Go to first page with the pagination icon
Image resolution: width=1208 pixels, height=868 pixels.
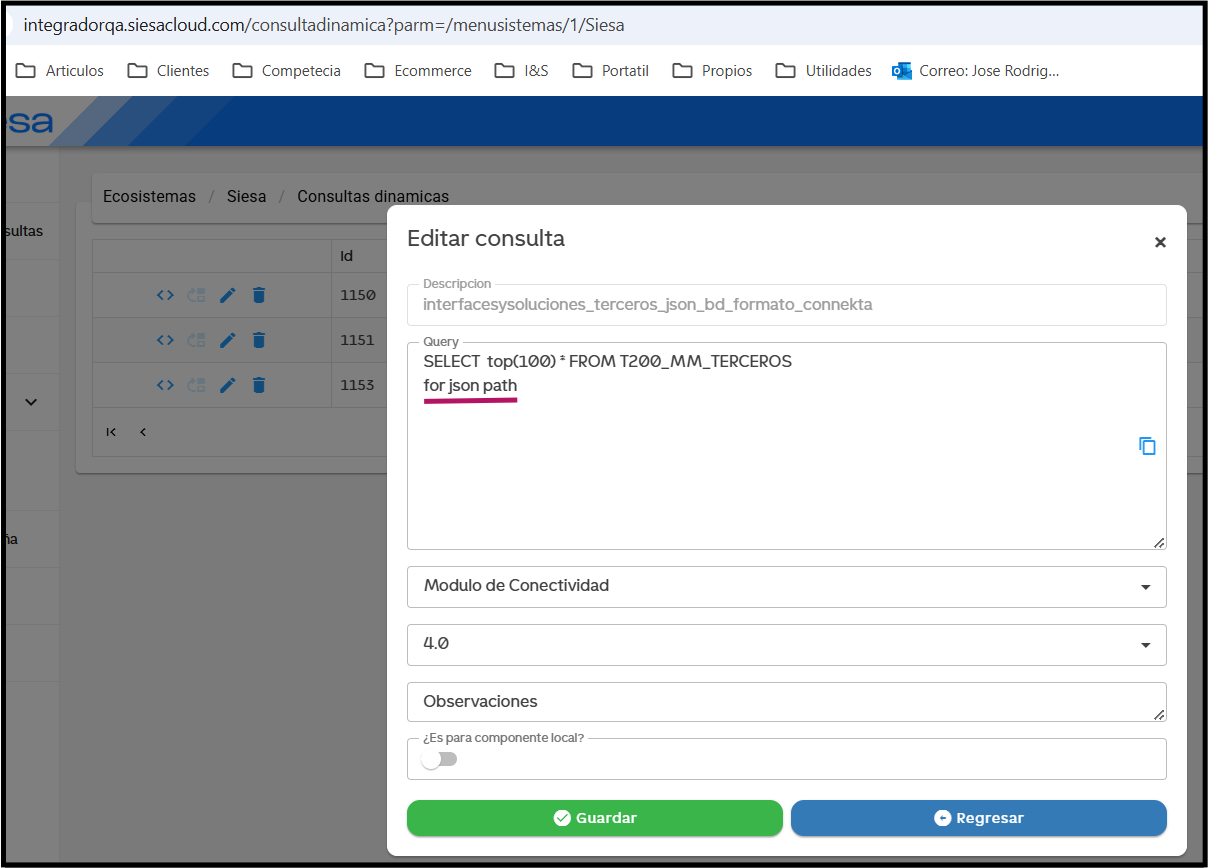pos(110,432)
